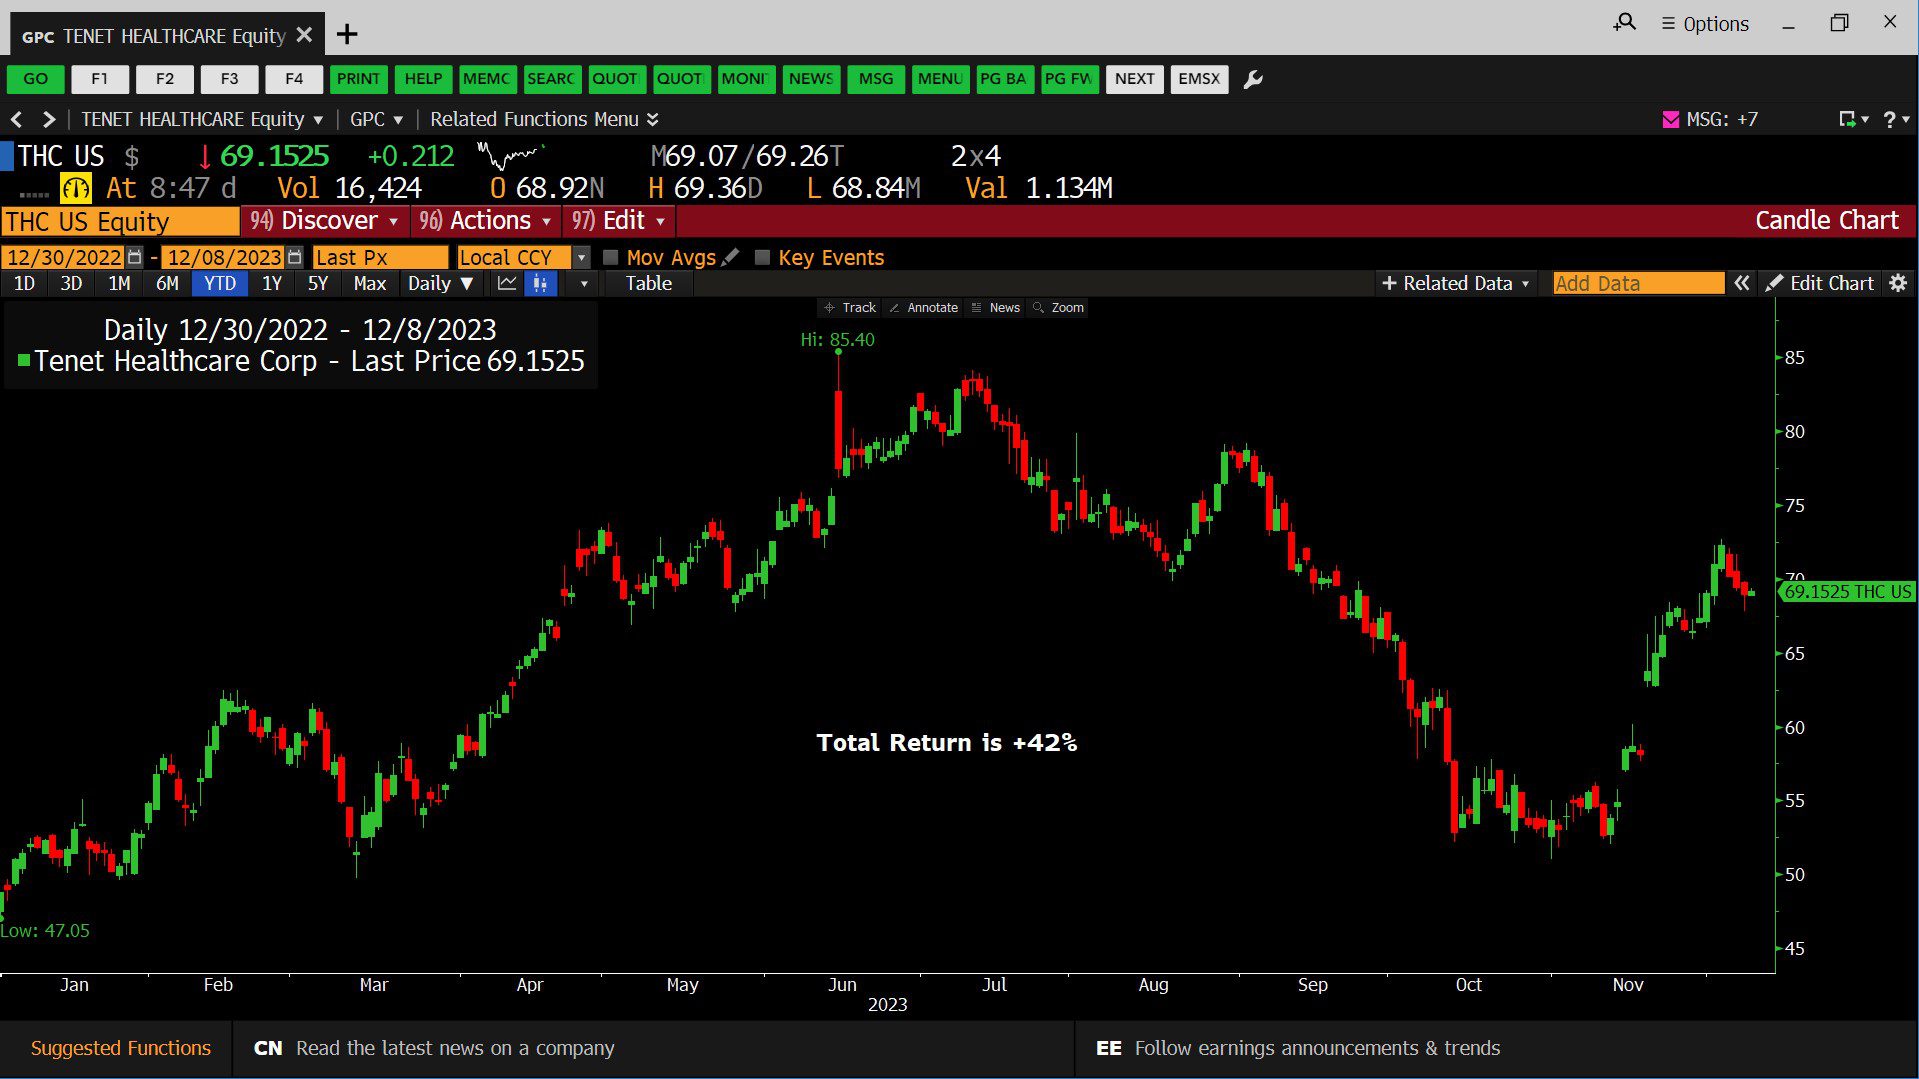1919x1079 pixels.
Task: Open the 94) Discover dropdown
Action: pos(325,221)
